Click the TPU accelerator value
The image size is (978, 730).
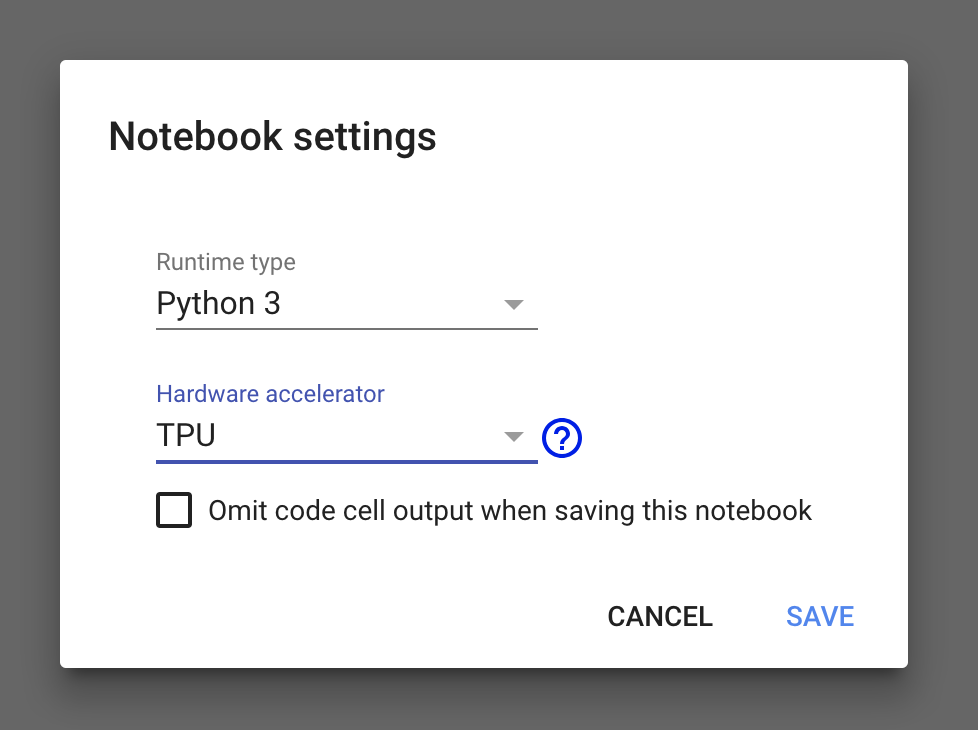[x=187, y=436]
